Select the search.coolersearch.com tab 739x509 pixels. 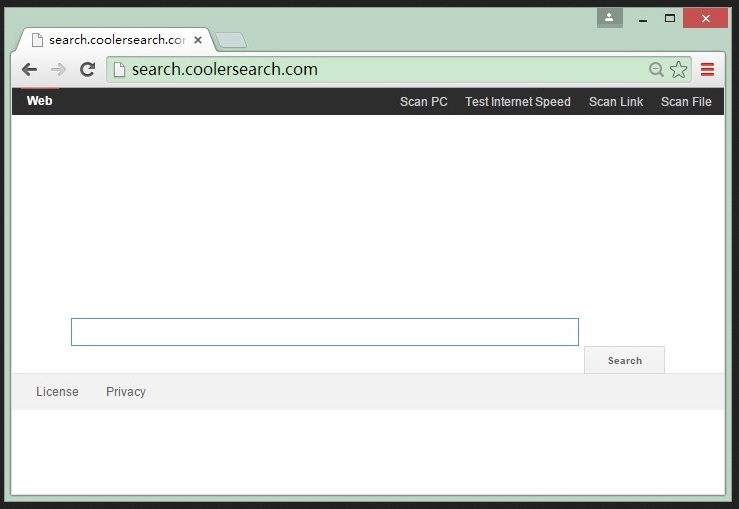tap(116, 40)
